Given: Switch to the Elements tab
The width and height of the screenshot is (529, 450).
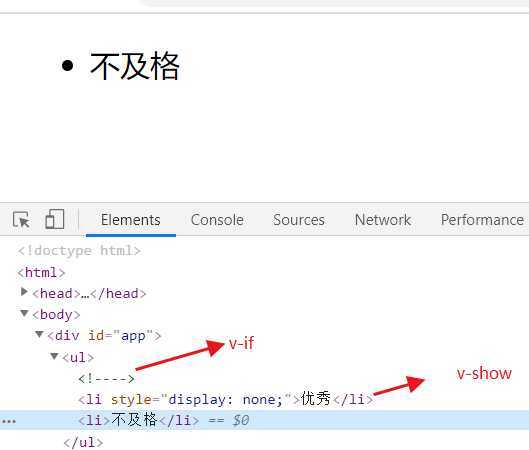Looking at the screenshot, I should click(x=131, y=220).
